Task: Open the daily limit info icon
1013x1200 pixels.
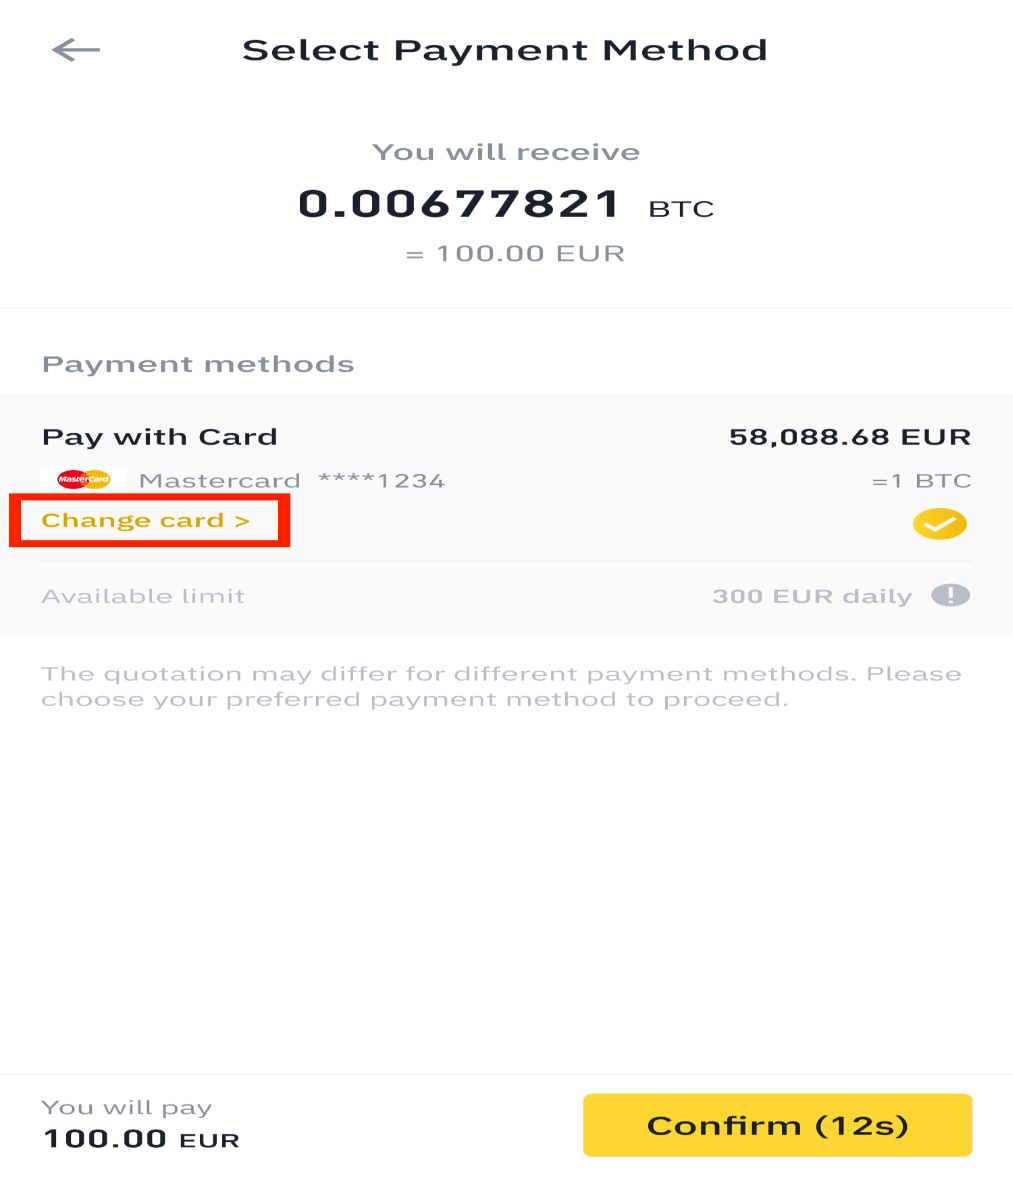Action: point(951,596)
